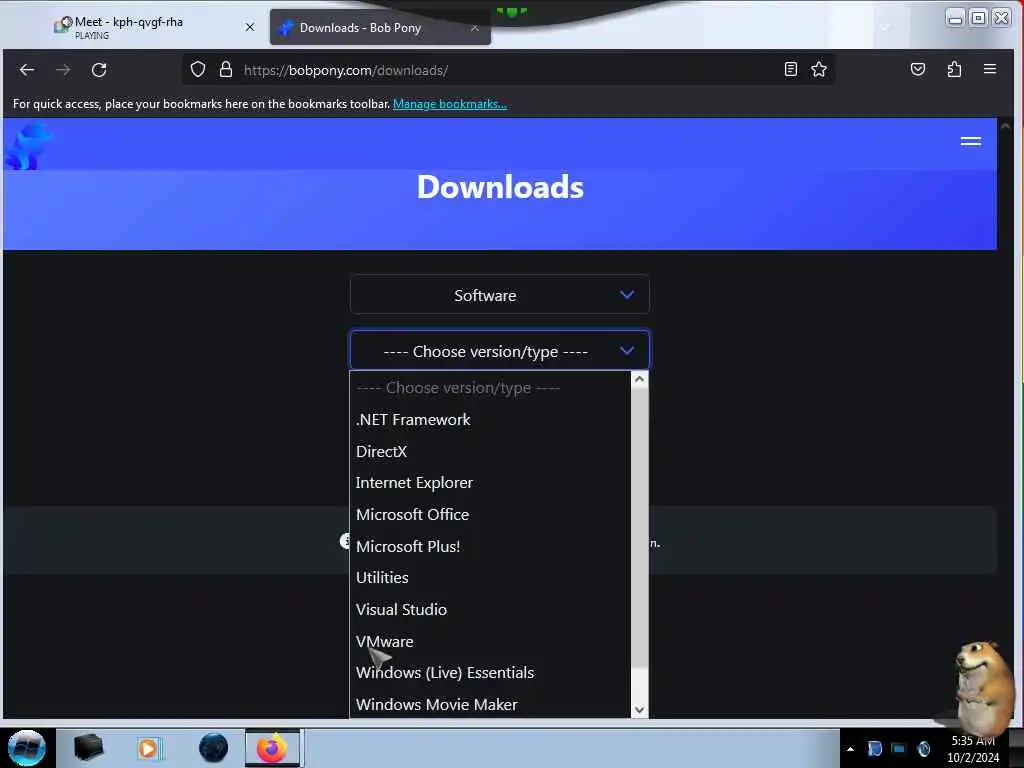Reload the Bob Pony downloads page
1024x768 pixels.
pyautogui.click(x=99, y=70)
